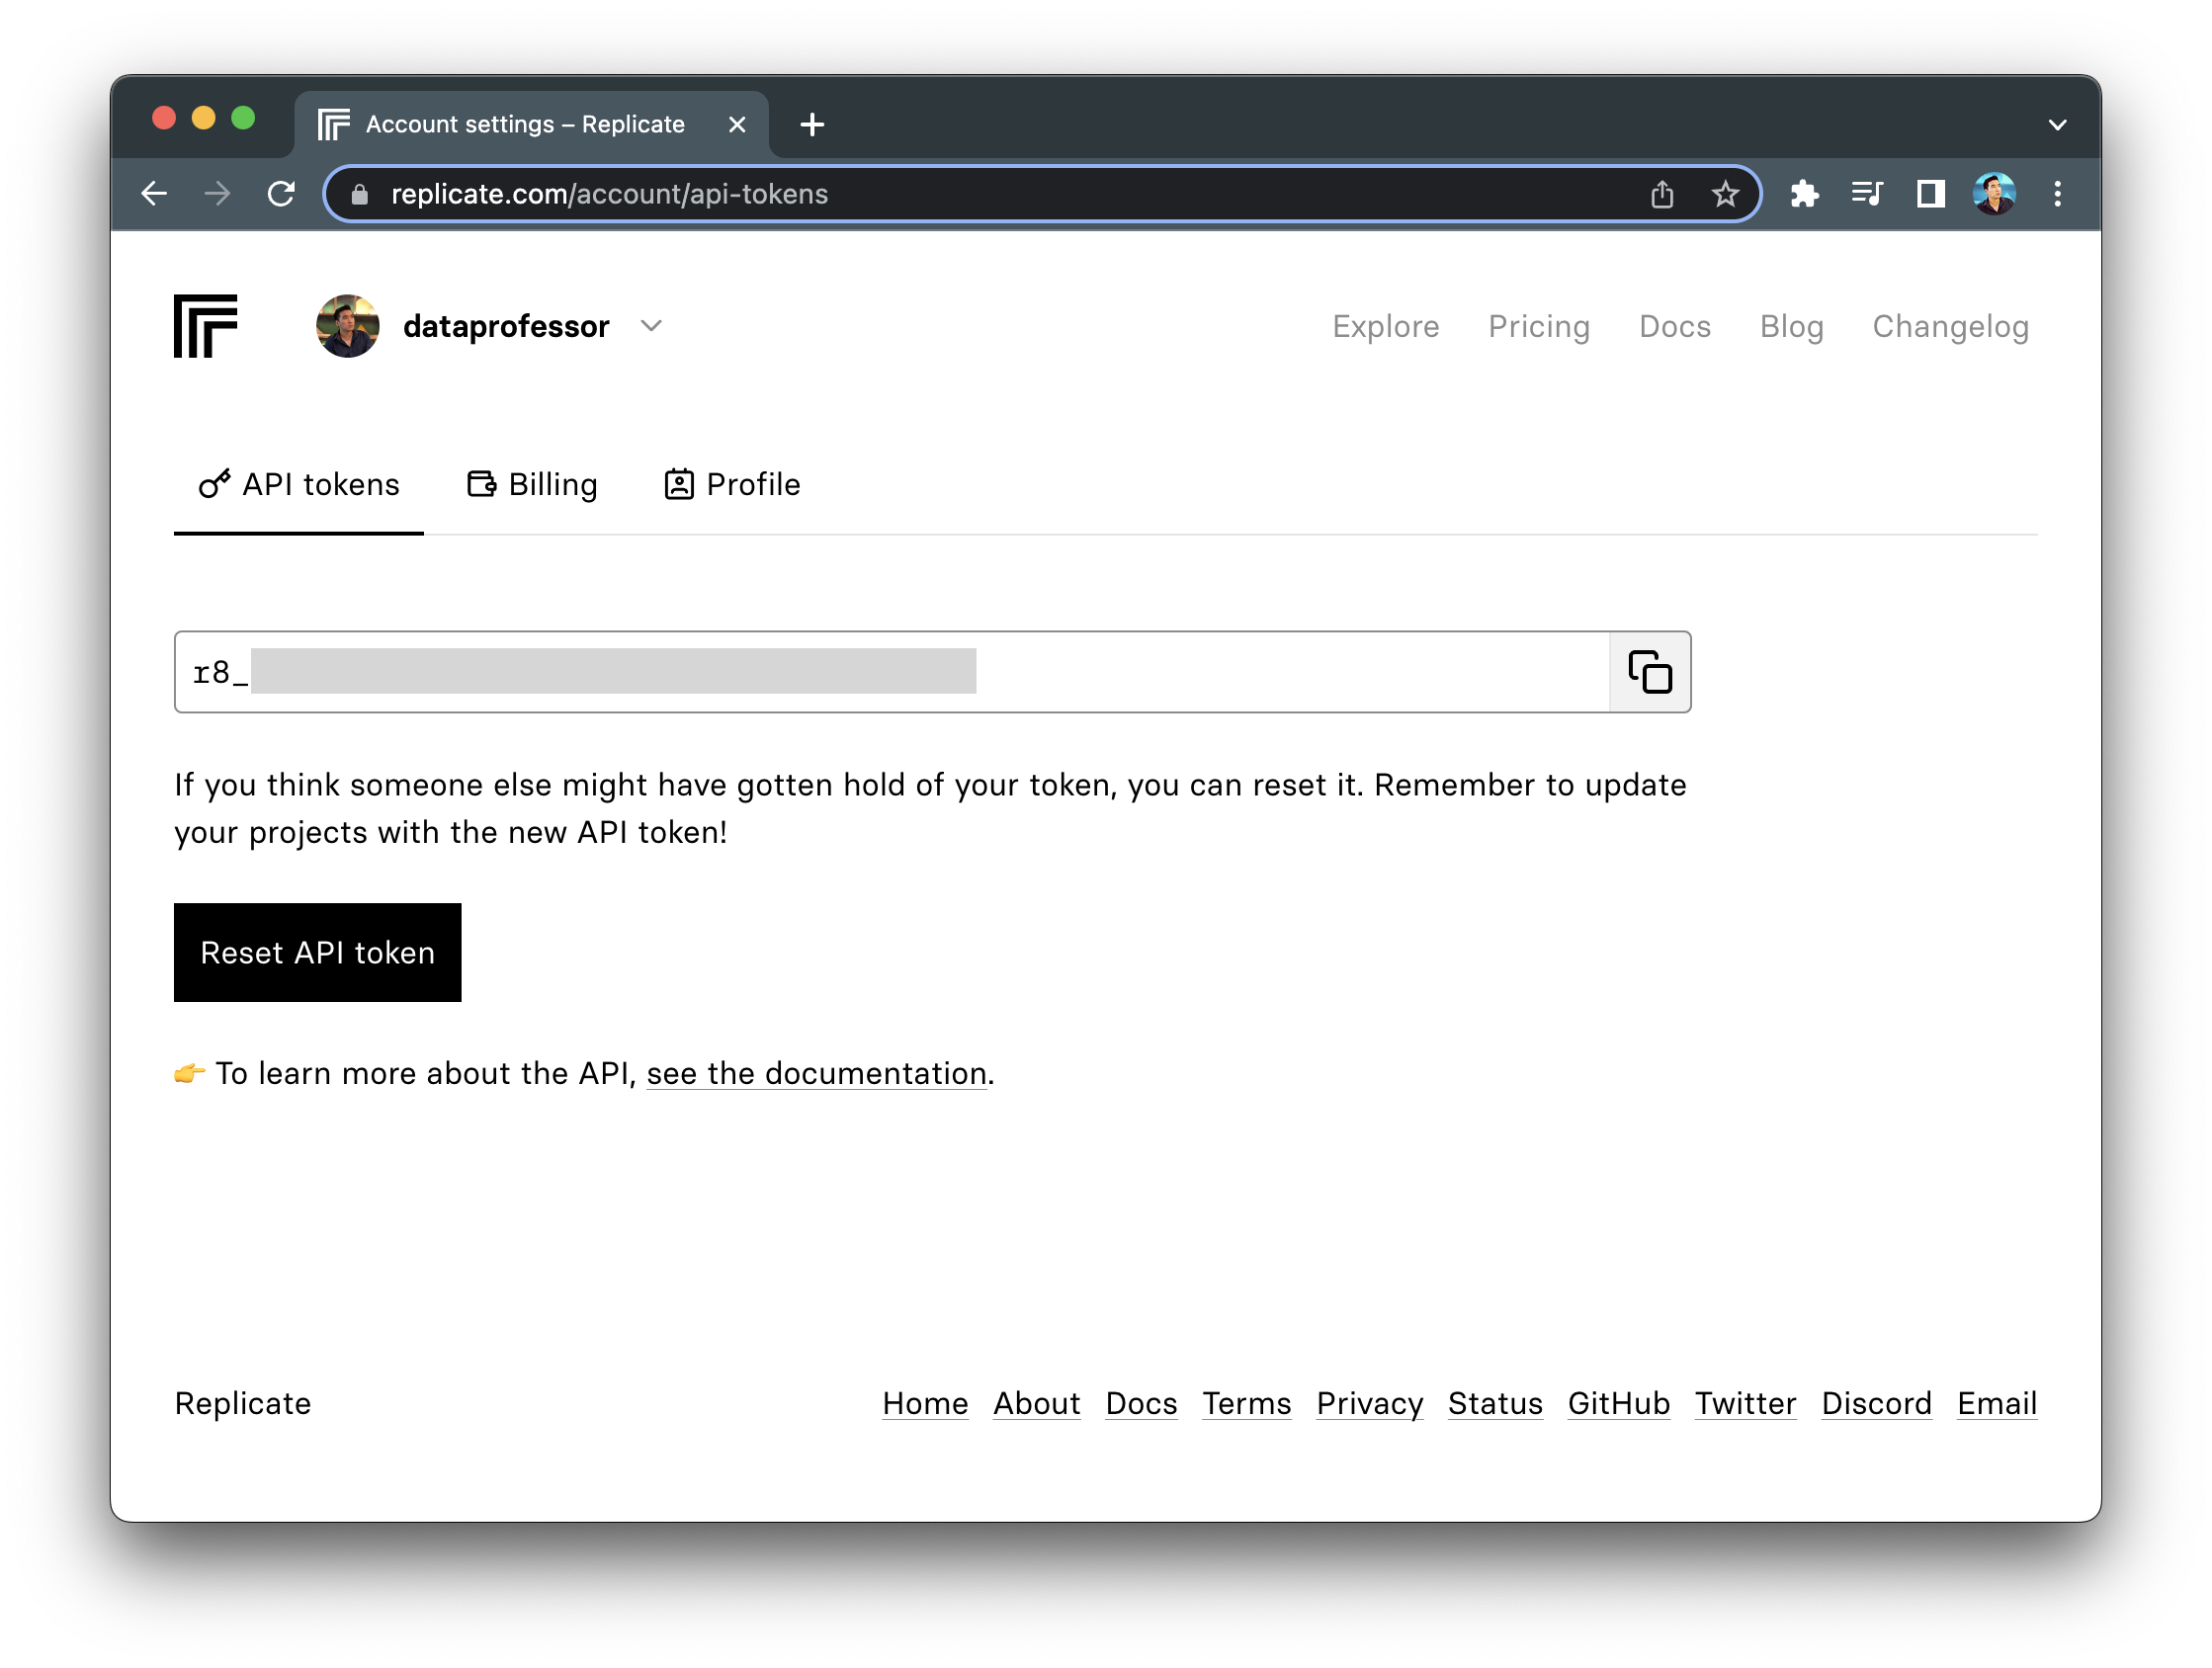Open Chrome profile avatar in toolbar
The image size is (2212, 1668).
coord(1994,194)
